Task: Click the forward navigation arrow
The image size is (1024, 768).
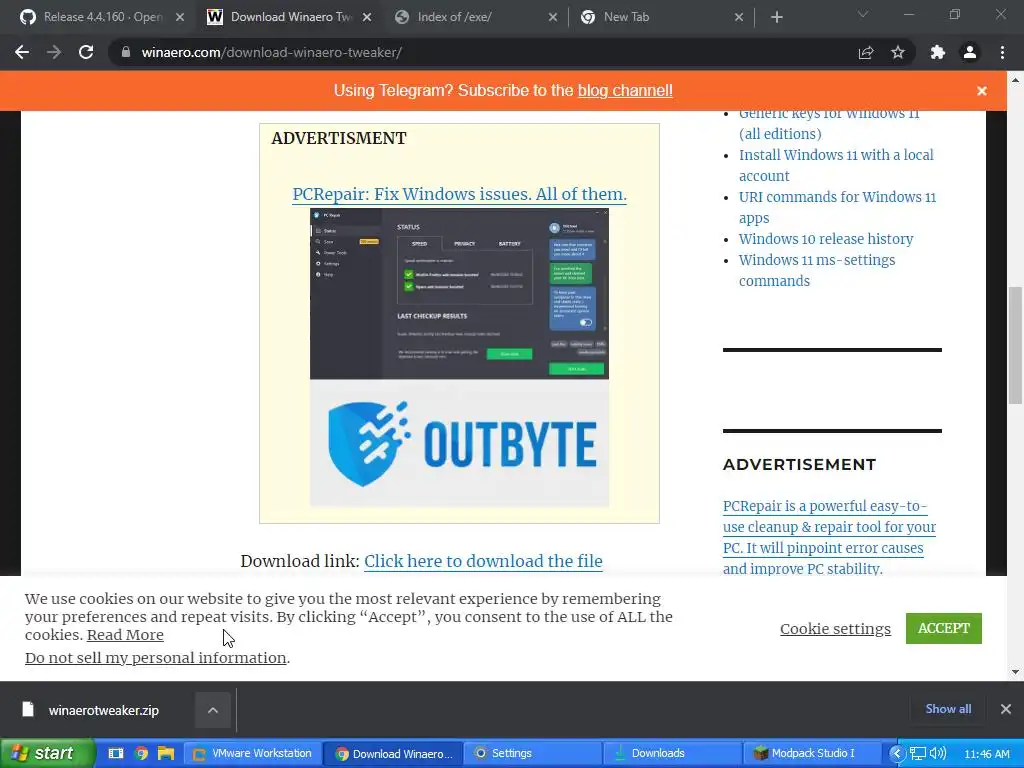Action: click(54, 52)
